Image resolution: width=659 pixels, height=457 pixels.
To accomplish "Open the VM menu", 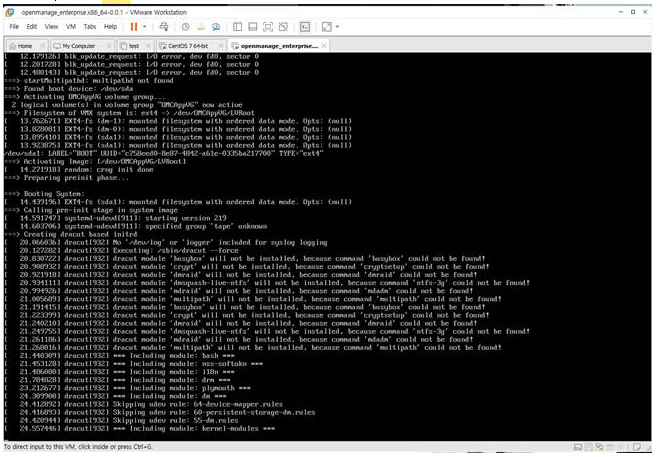I will click(x=71, y=26).
